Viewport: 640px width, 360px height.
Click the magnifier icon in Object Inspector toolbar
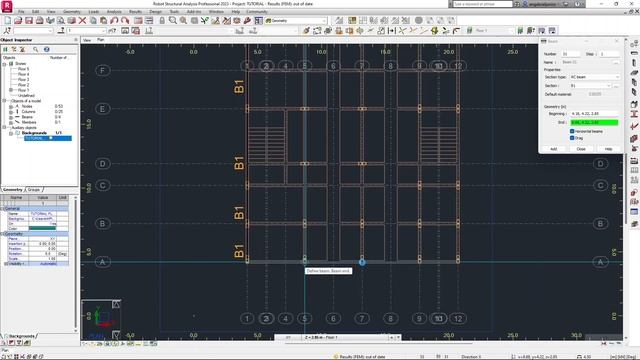(x=36, y=49)
